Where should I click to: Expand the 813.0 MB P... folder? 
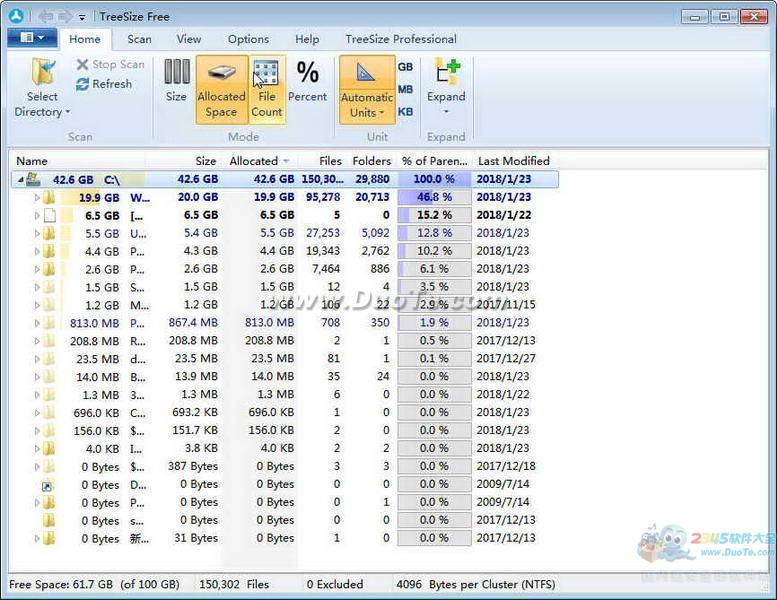37,323
